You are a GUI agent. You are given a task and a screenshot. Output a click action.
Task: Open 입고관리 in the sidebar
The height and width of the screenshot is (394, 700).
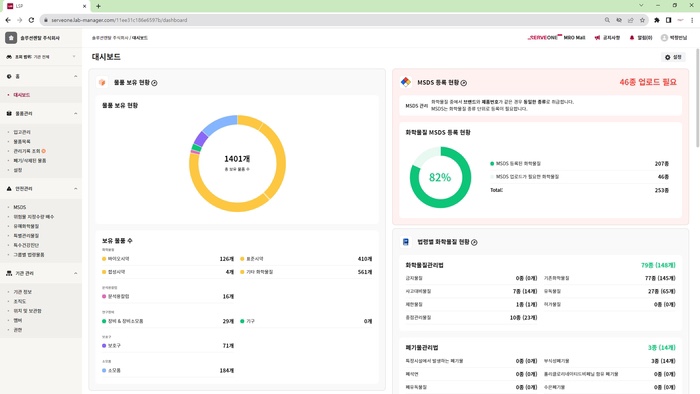(22, 132)
